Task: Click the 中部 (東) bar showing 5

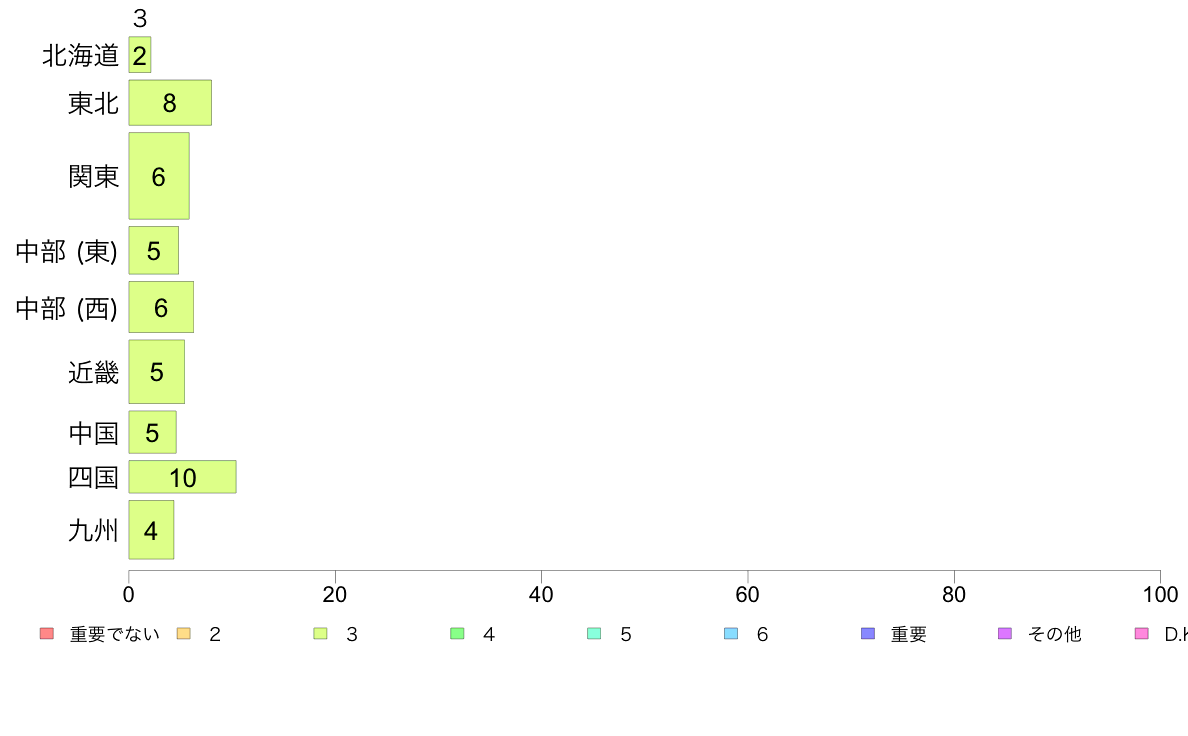Action: tap(154, 250)
